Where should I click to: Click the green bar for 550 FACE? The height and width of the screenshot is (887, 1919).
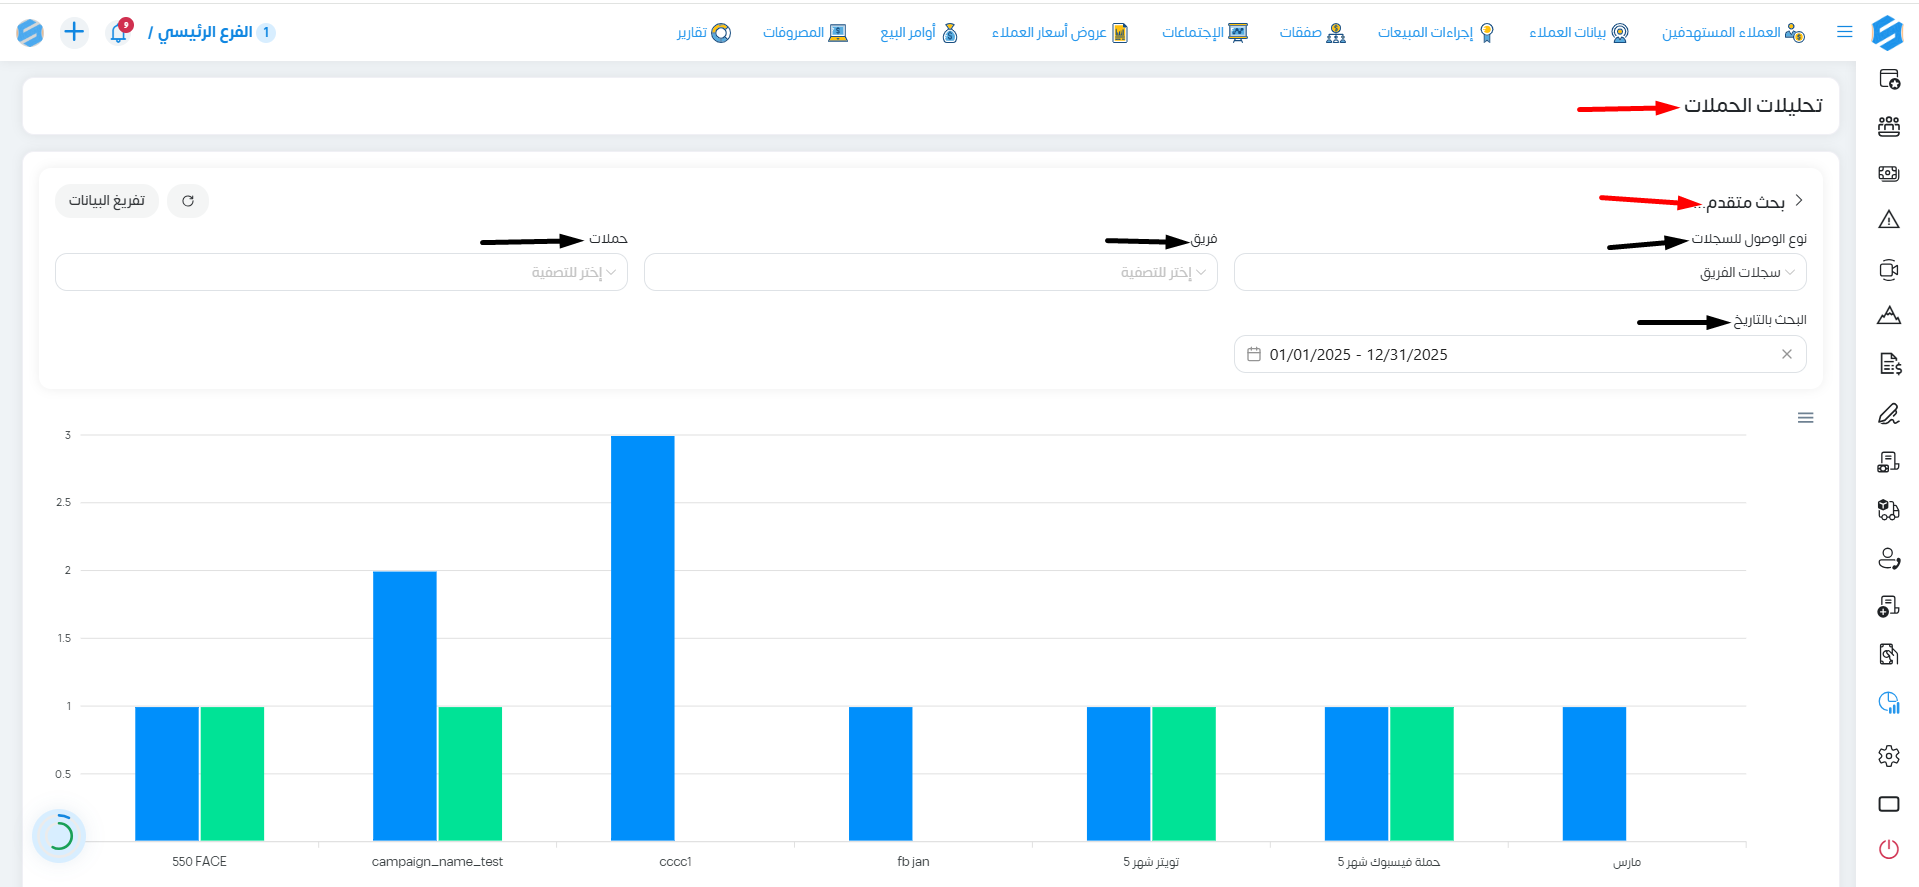232,774
